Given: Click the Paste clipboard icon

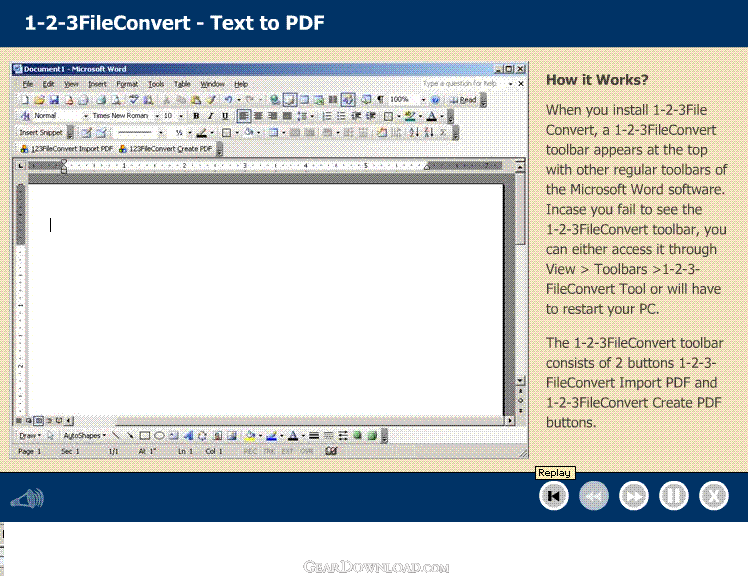Looking at the screenshot, I should tap(196, 100).
